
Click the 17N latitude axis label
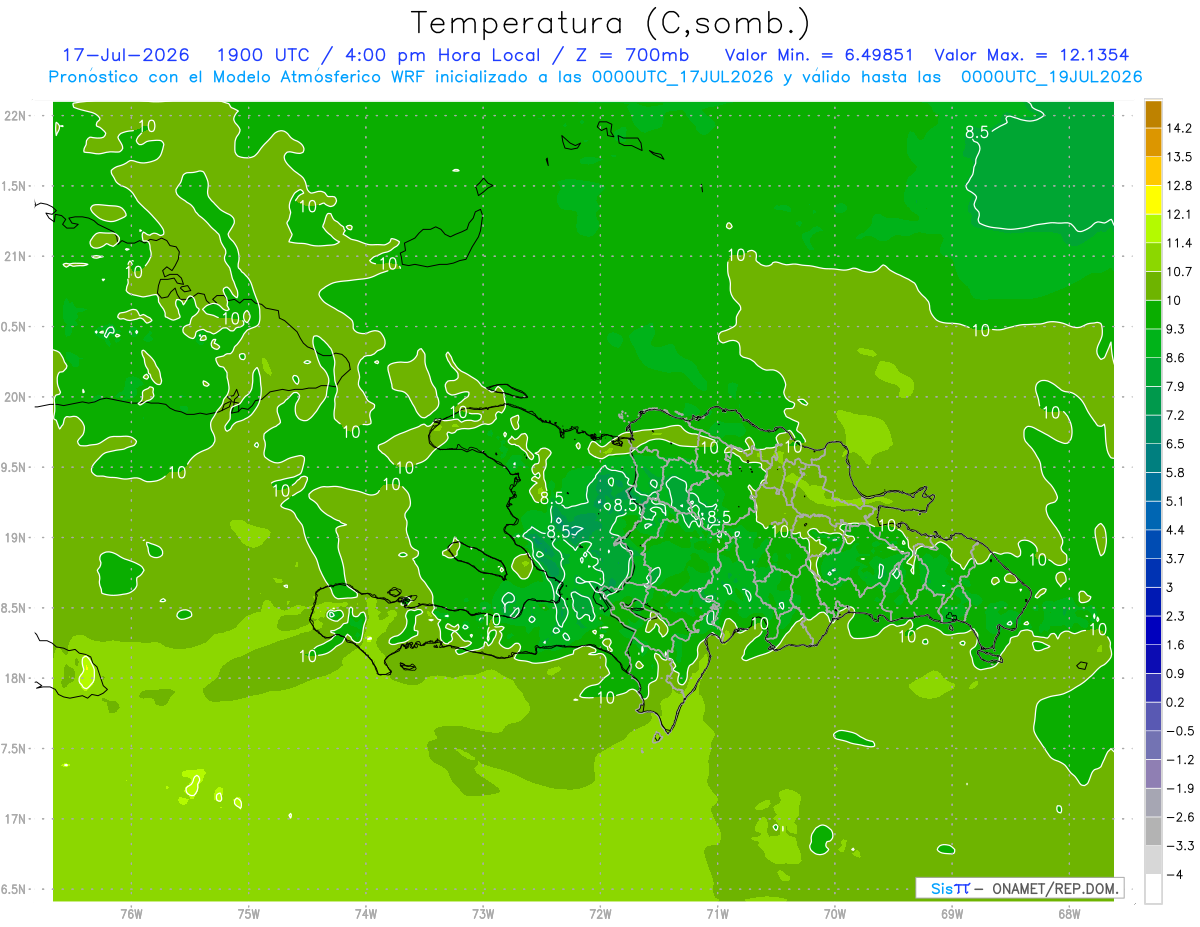(x=16, y=819)
